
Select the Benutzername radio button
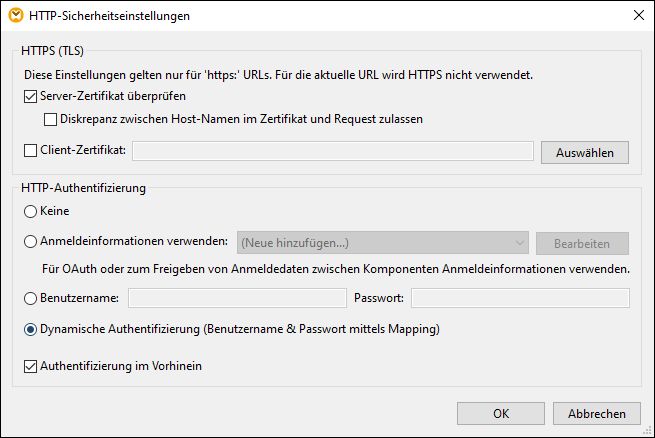coord(30,298)
